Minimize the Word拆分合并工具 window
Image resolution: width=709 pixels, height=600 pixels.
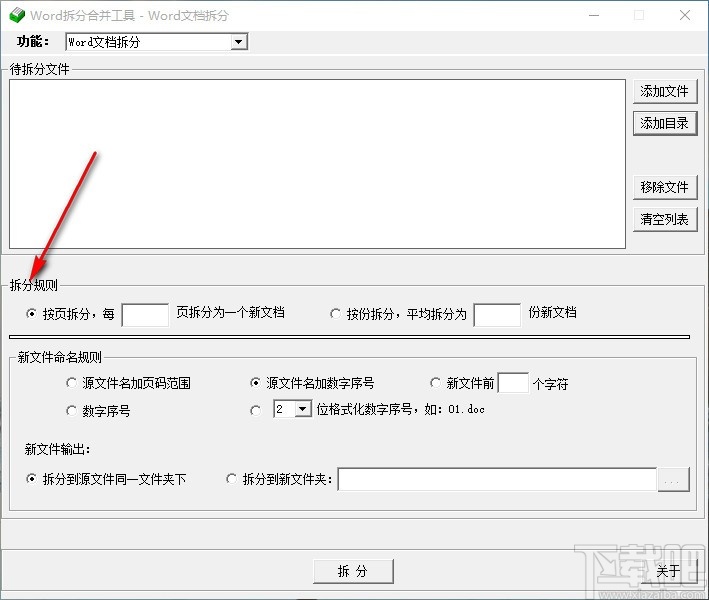pyautogui.click(x=594, y=15)
